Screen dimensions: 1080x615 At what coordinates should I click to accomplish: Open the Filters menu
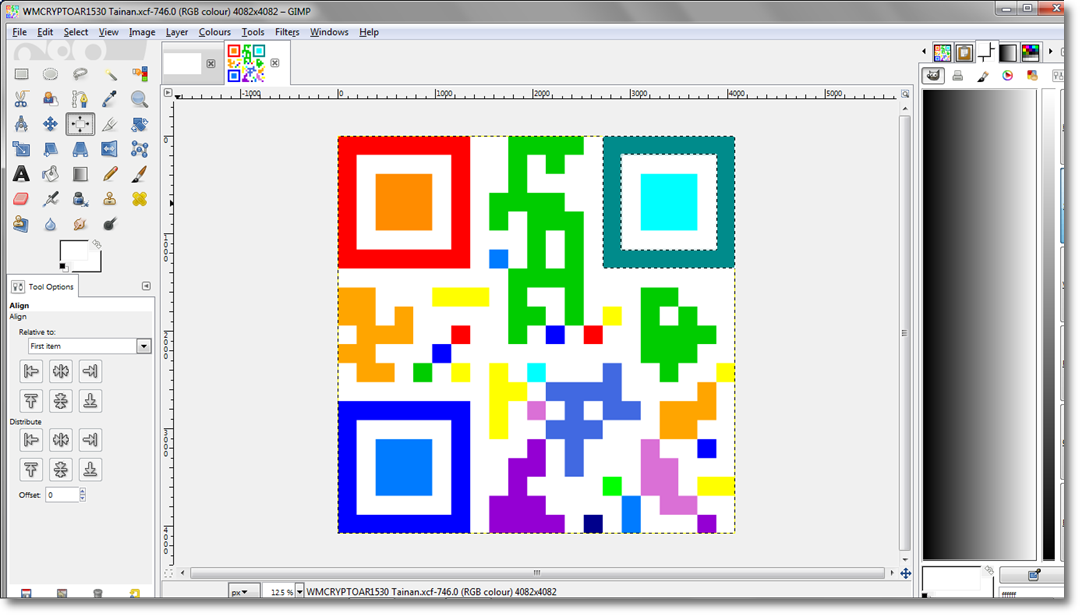click(x=287, y=32)
